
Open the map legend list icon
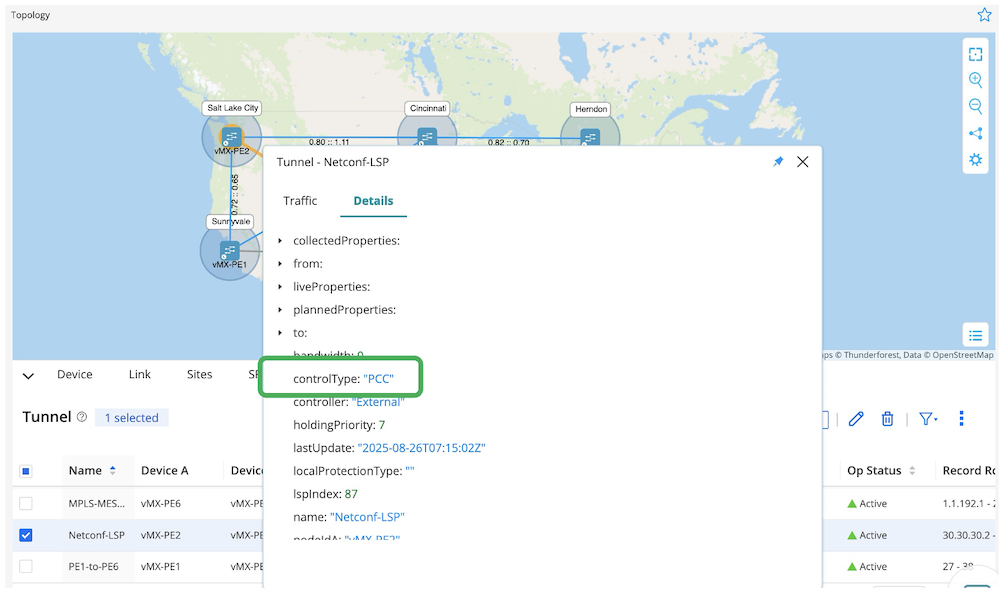tap(975, 335)
